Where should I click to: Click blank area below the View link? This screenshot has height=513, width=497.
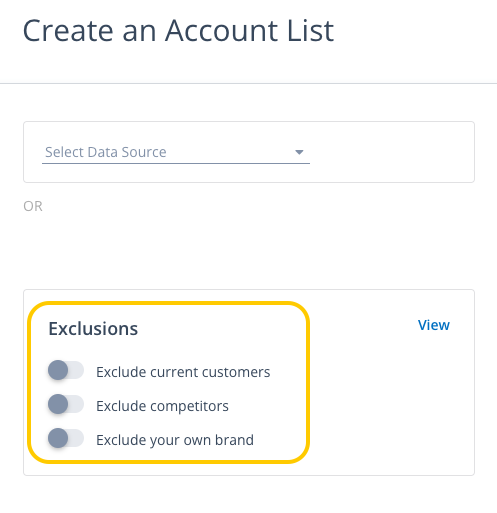[433, 400]
